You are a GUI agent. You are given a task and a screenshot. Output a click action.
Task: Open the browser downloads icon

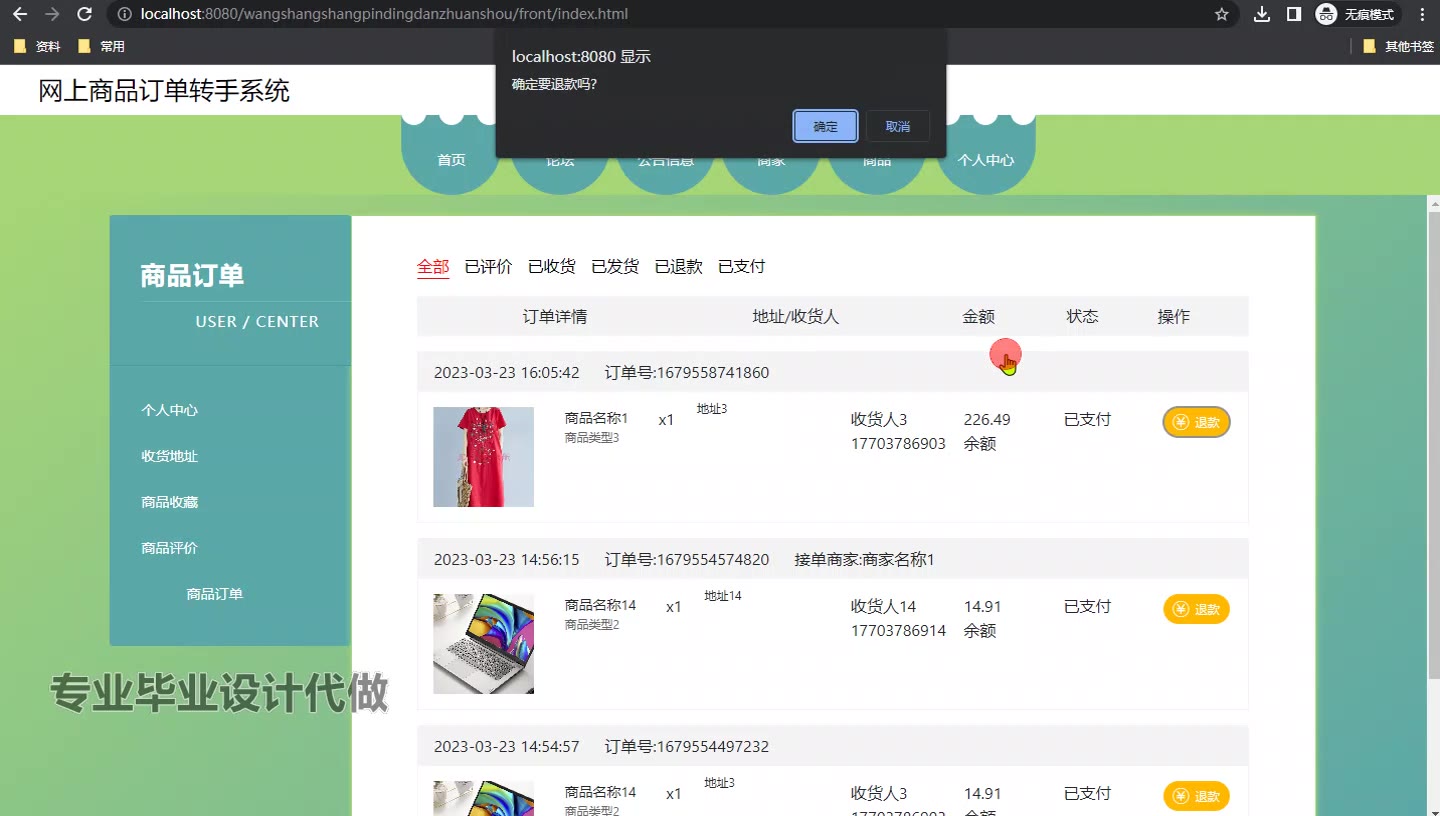[x=1262, y=14]
